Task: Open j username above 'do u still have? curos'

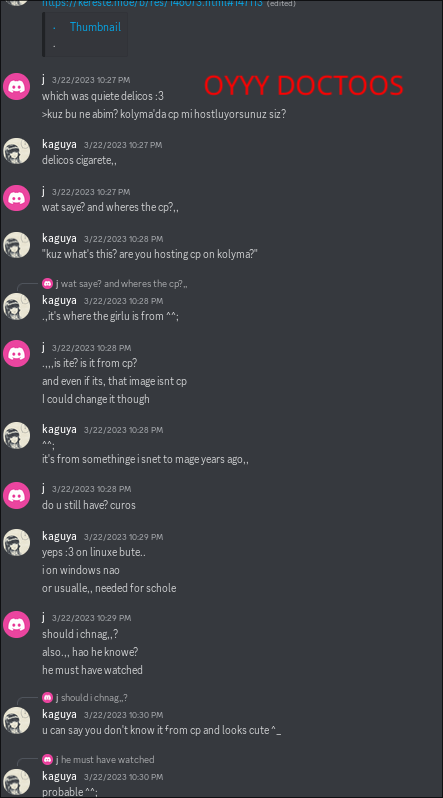Action: point(43,489)
